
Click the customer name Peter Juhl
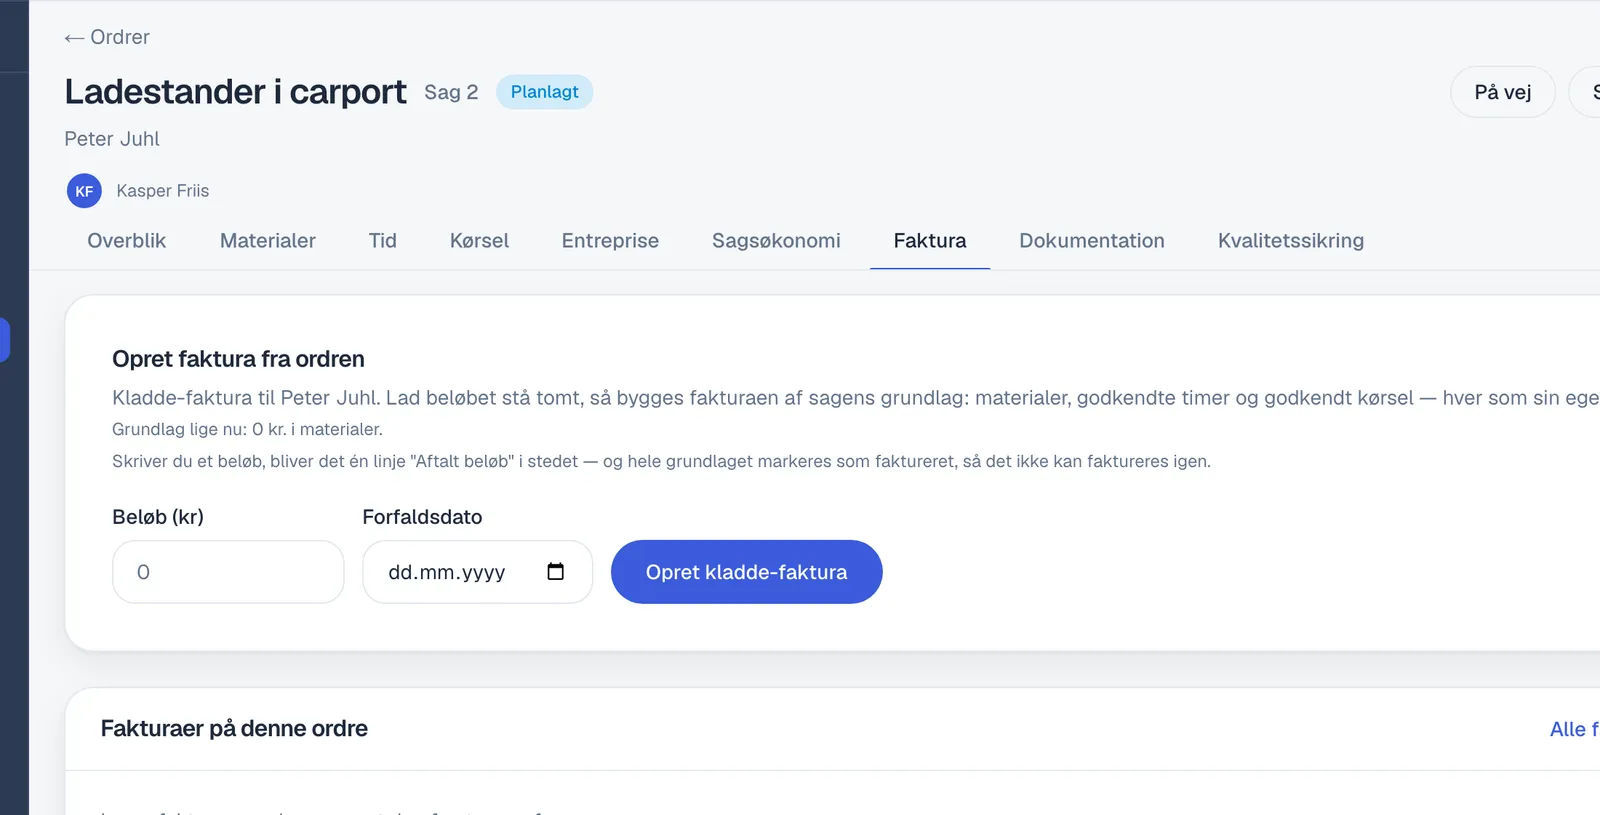click(112, 139)
